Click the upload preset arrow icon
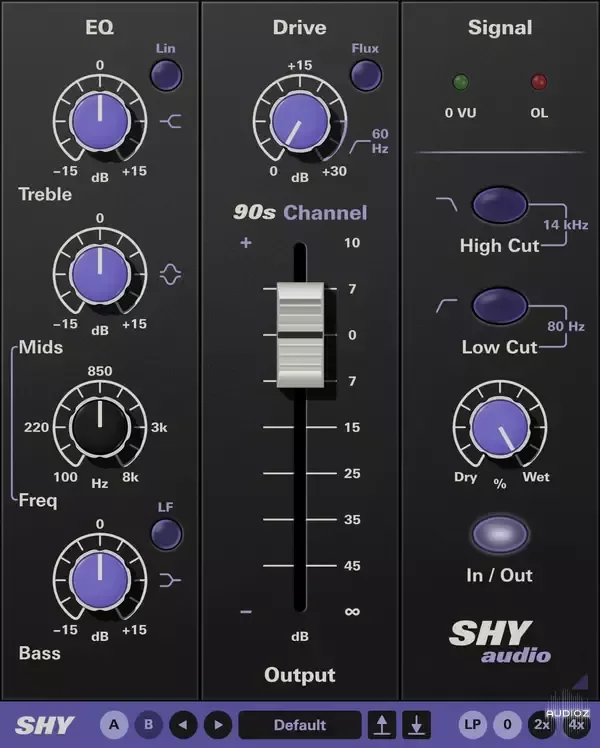 382,725
